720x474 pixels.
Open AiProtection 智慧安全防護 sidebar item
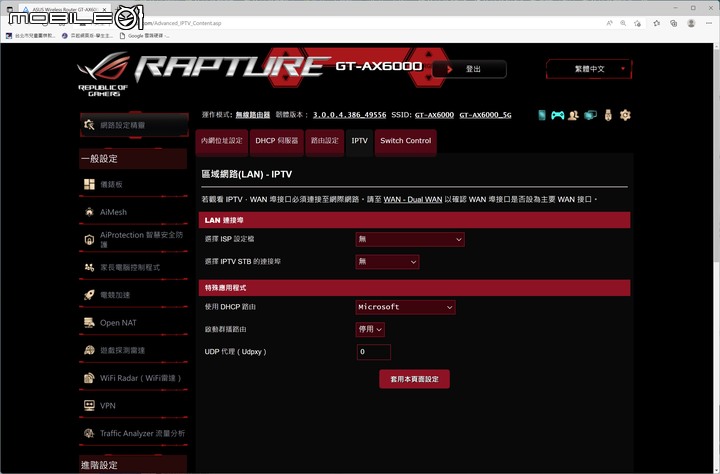coord(134,239)
